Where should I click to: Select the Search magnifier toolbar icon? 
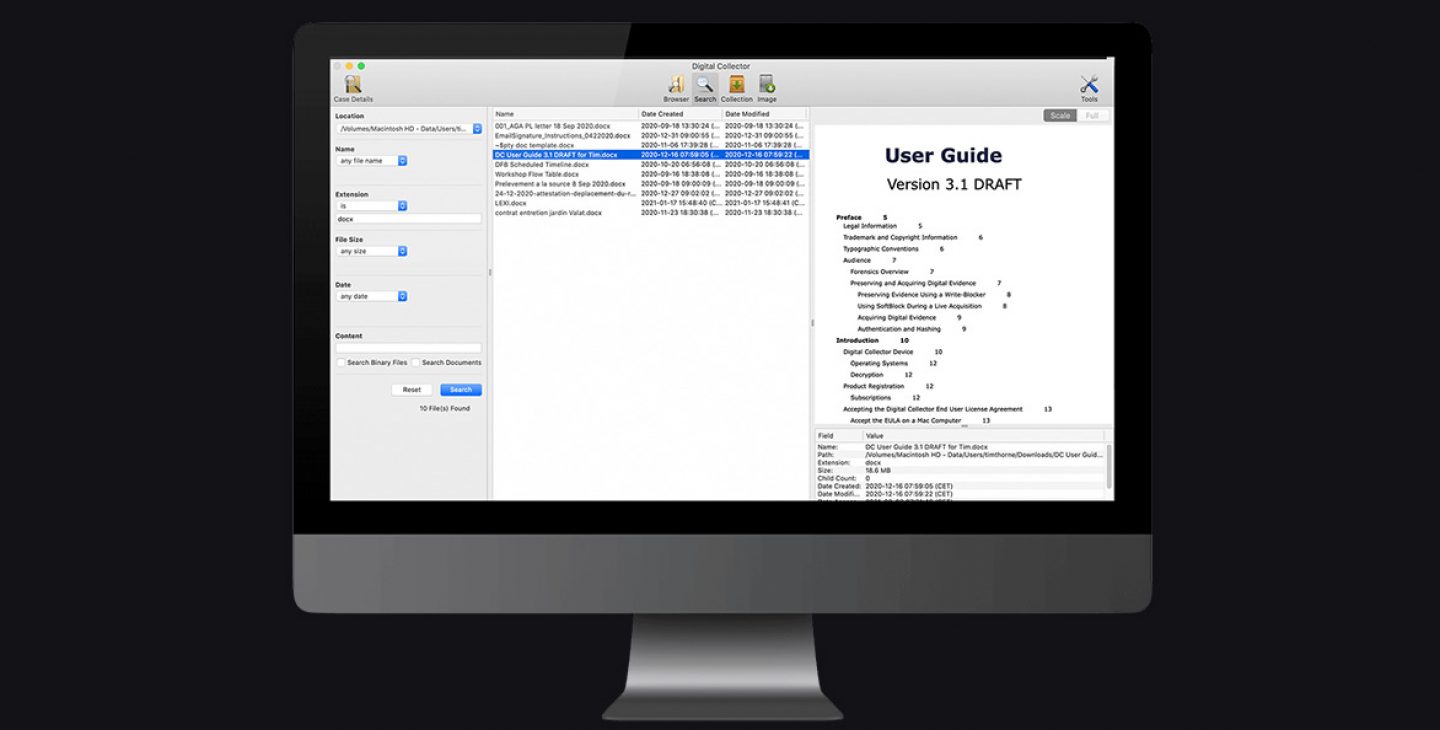click(705, 88)
